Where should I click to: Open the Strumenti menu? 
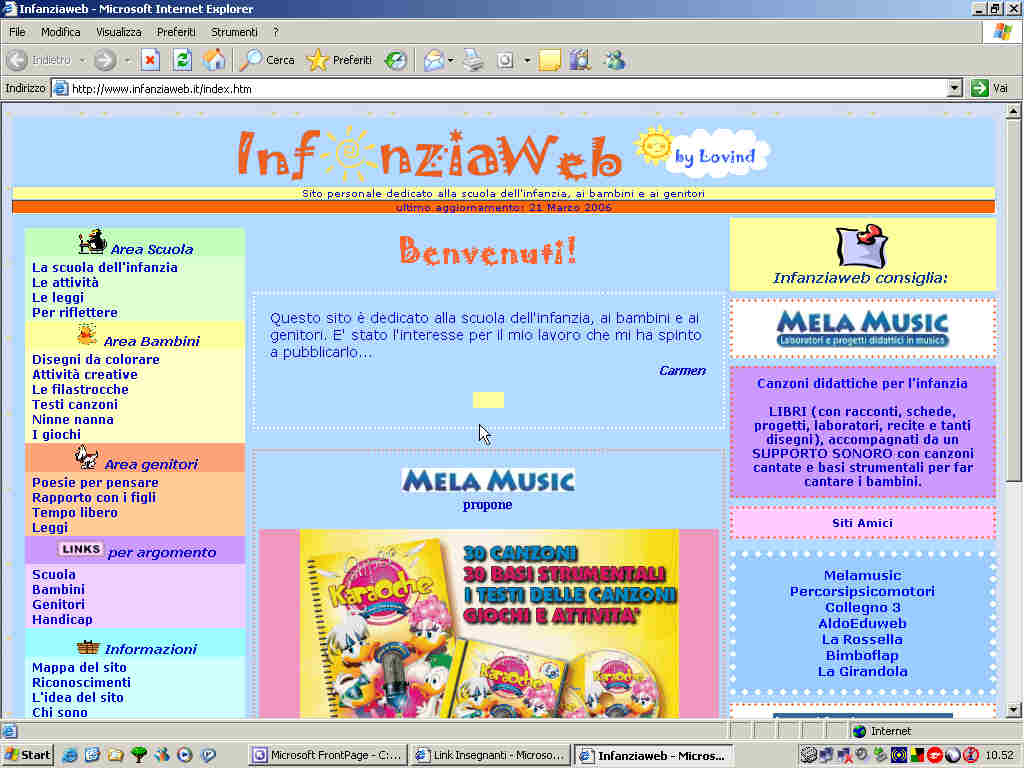234,32
